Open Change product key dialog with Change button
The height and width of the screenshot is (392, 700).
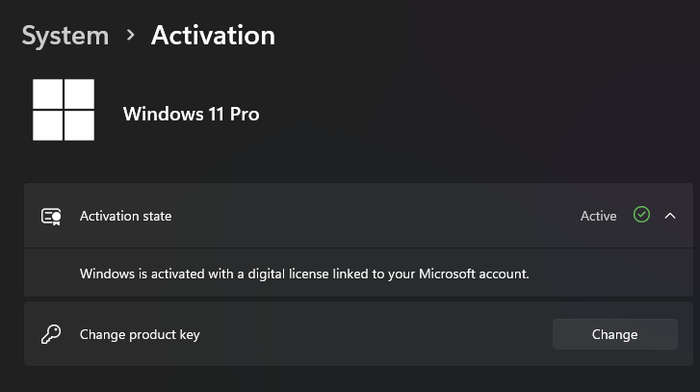click(x=615, y=334)
